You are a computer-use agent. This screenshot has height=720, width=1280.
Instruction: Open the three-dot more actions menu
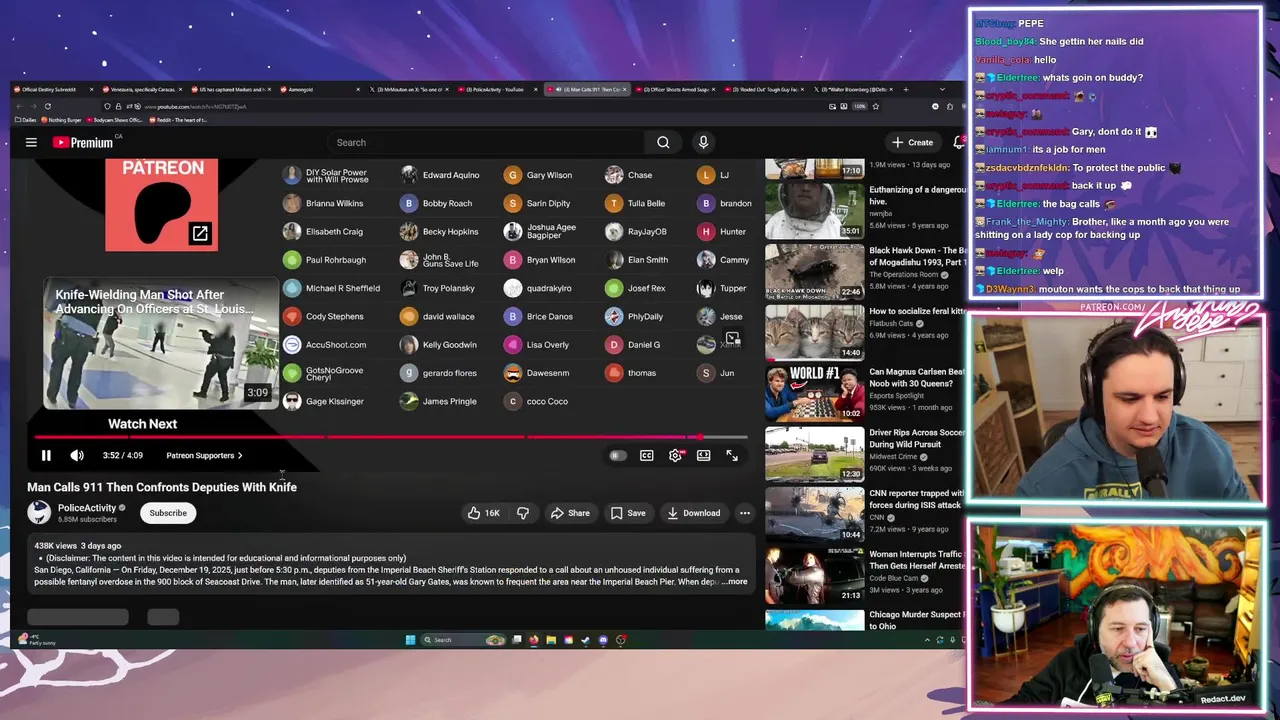click(745, 513)
